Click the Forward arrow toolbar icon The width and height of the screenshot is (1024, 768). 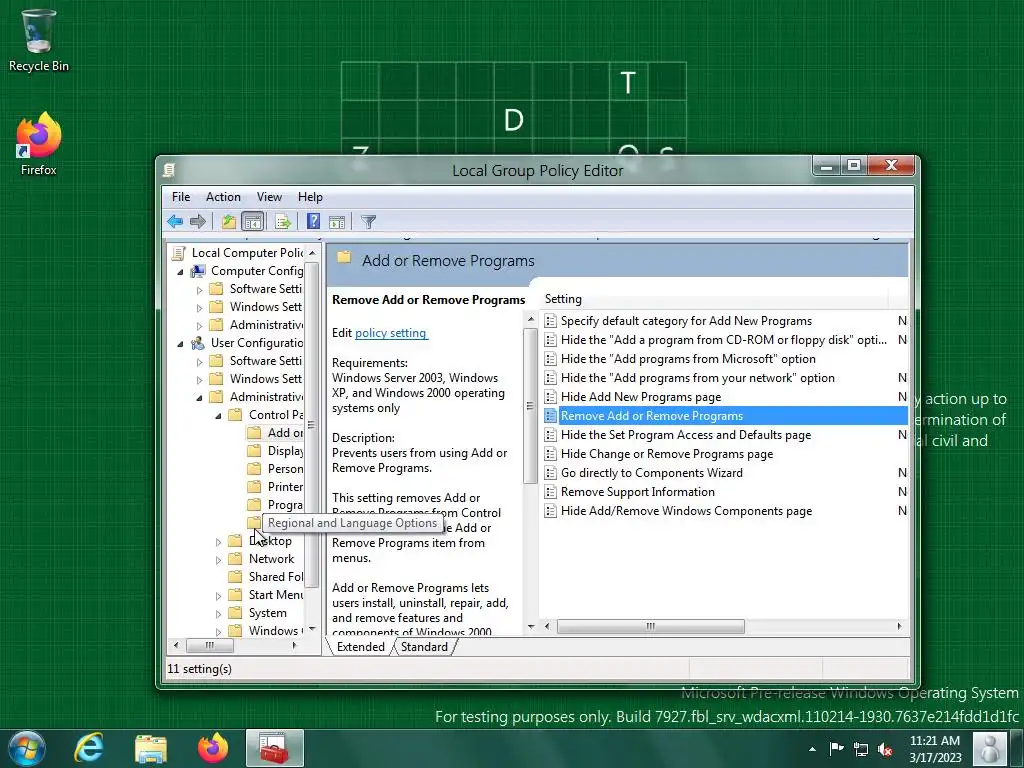pyautogui.click(x=198, y=221)
